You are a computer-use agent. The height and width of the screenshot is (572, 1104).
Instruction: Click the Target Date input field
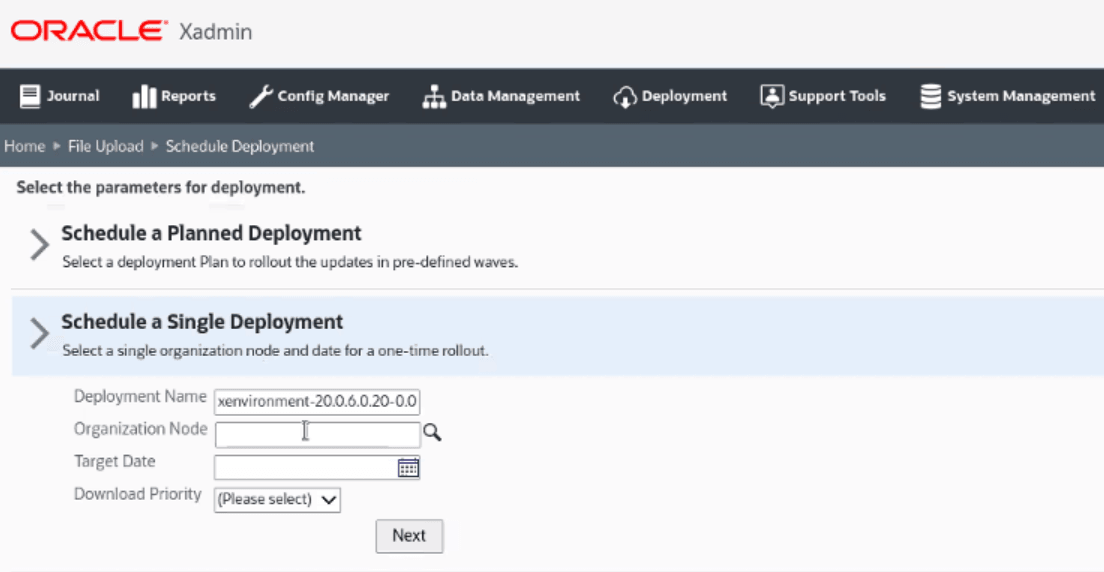point(318,468)
